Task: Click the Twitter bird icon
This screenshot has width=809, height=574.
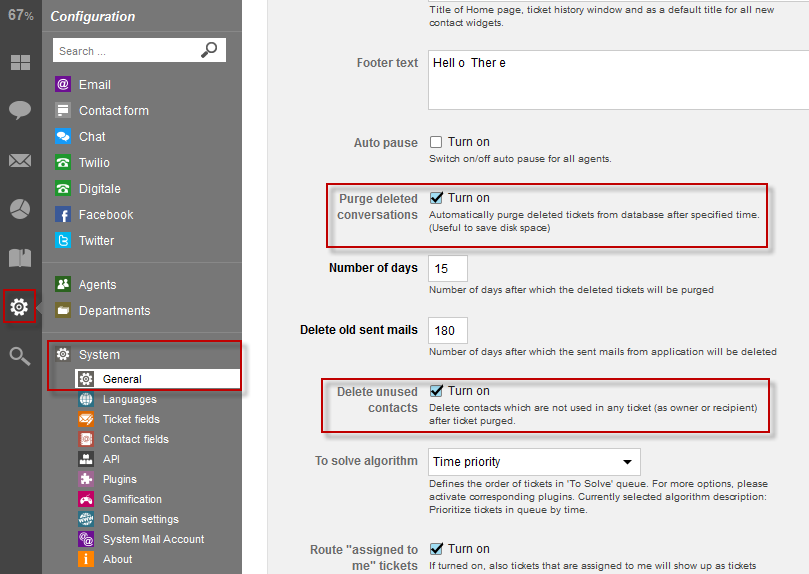Action: [63, 241]
